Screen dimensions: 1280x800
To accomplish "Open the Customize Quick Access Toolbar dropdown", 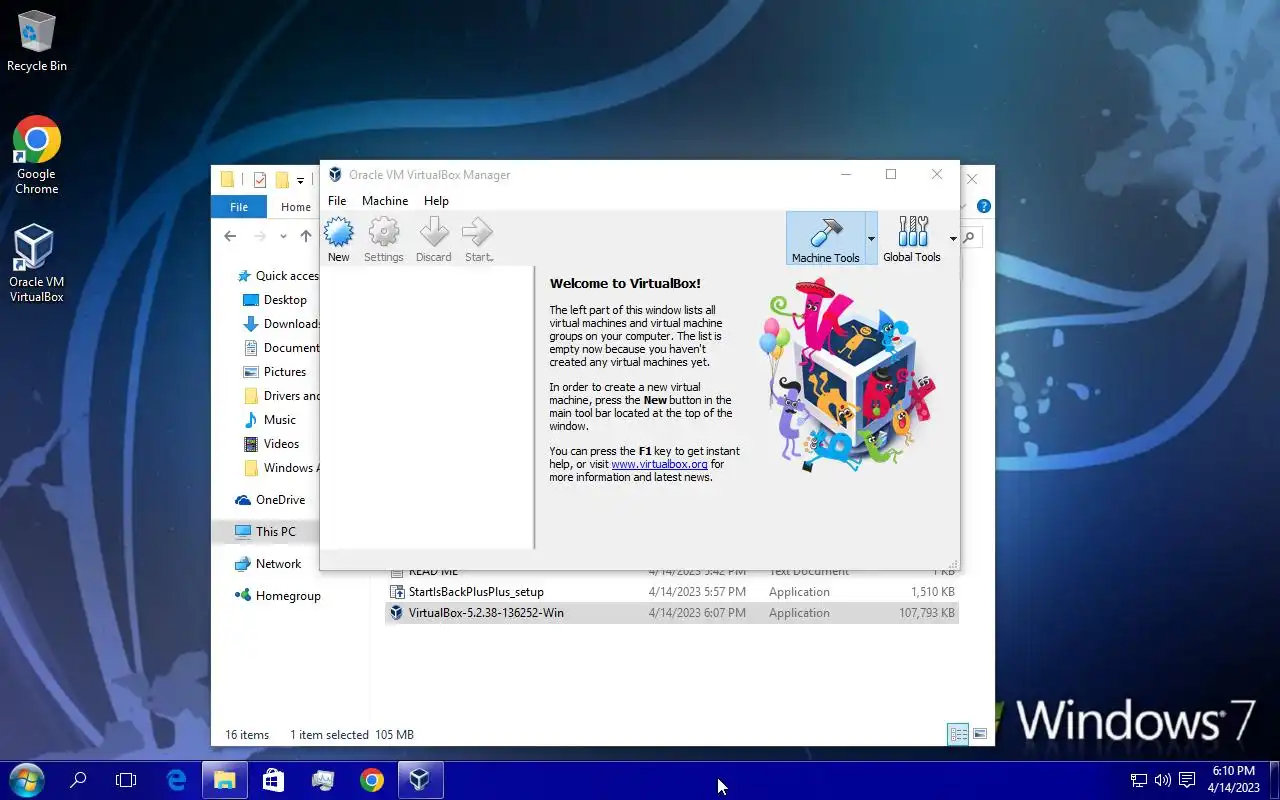I will [x=300, y=181].
